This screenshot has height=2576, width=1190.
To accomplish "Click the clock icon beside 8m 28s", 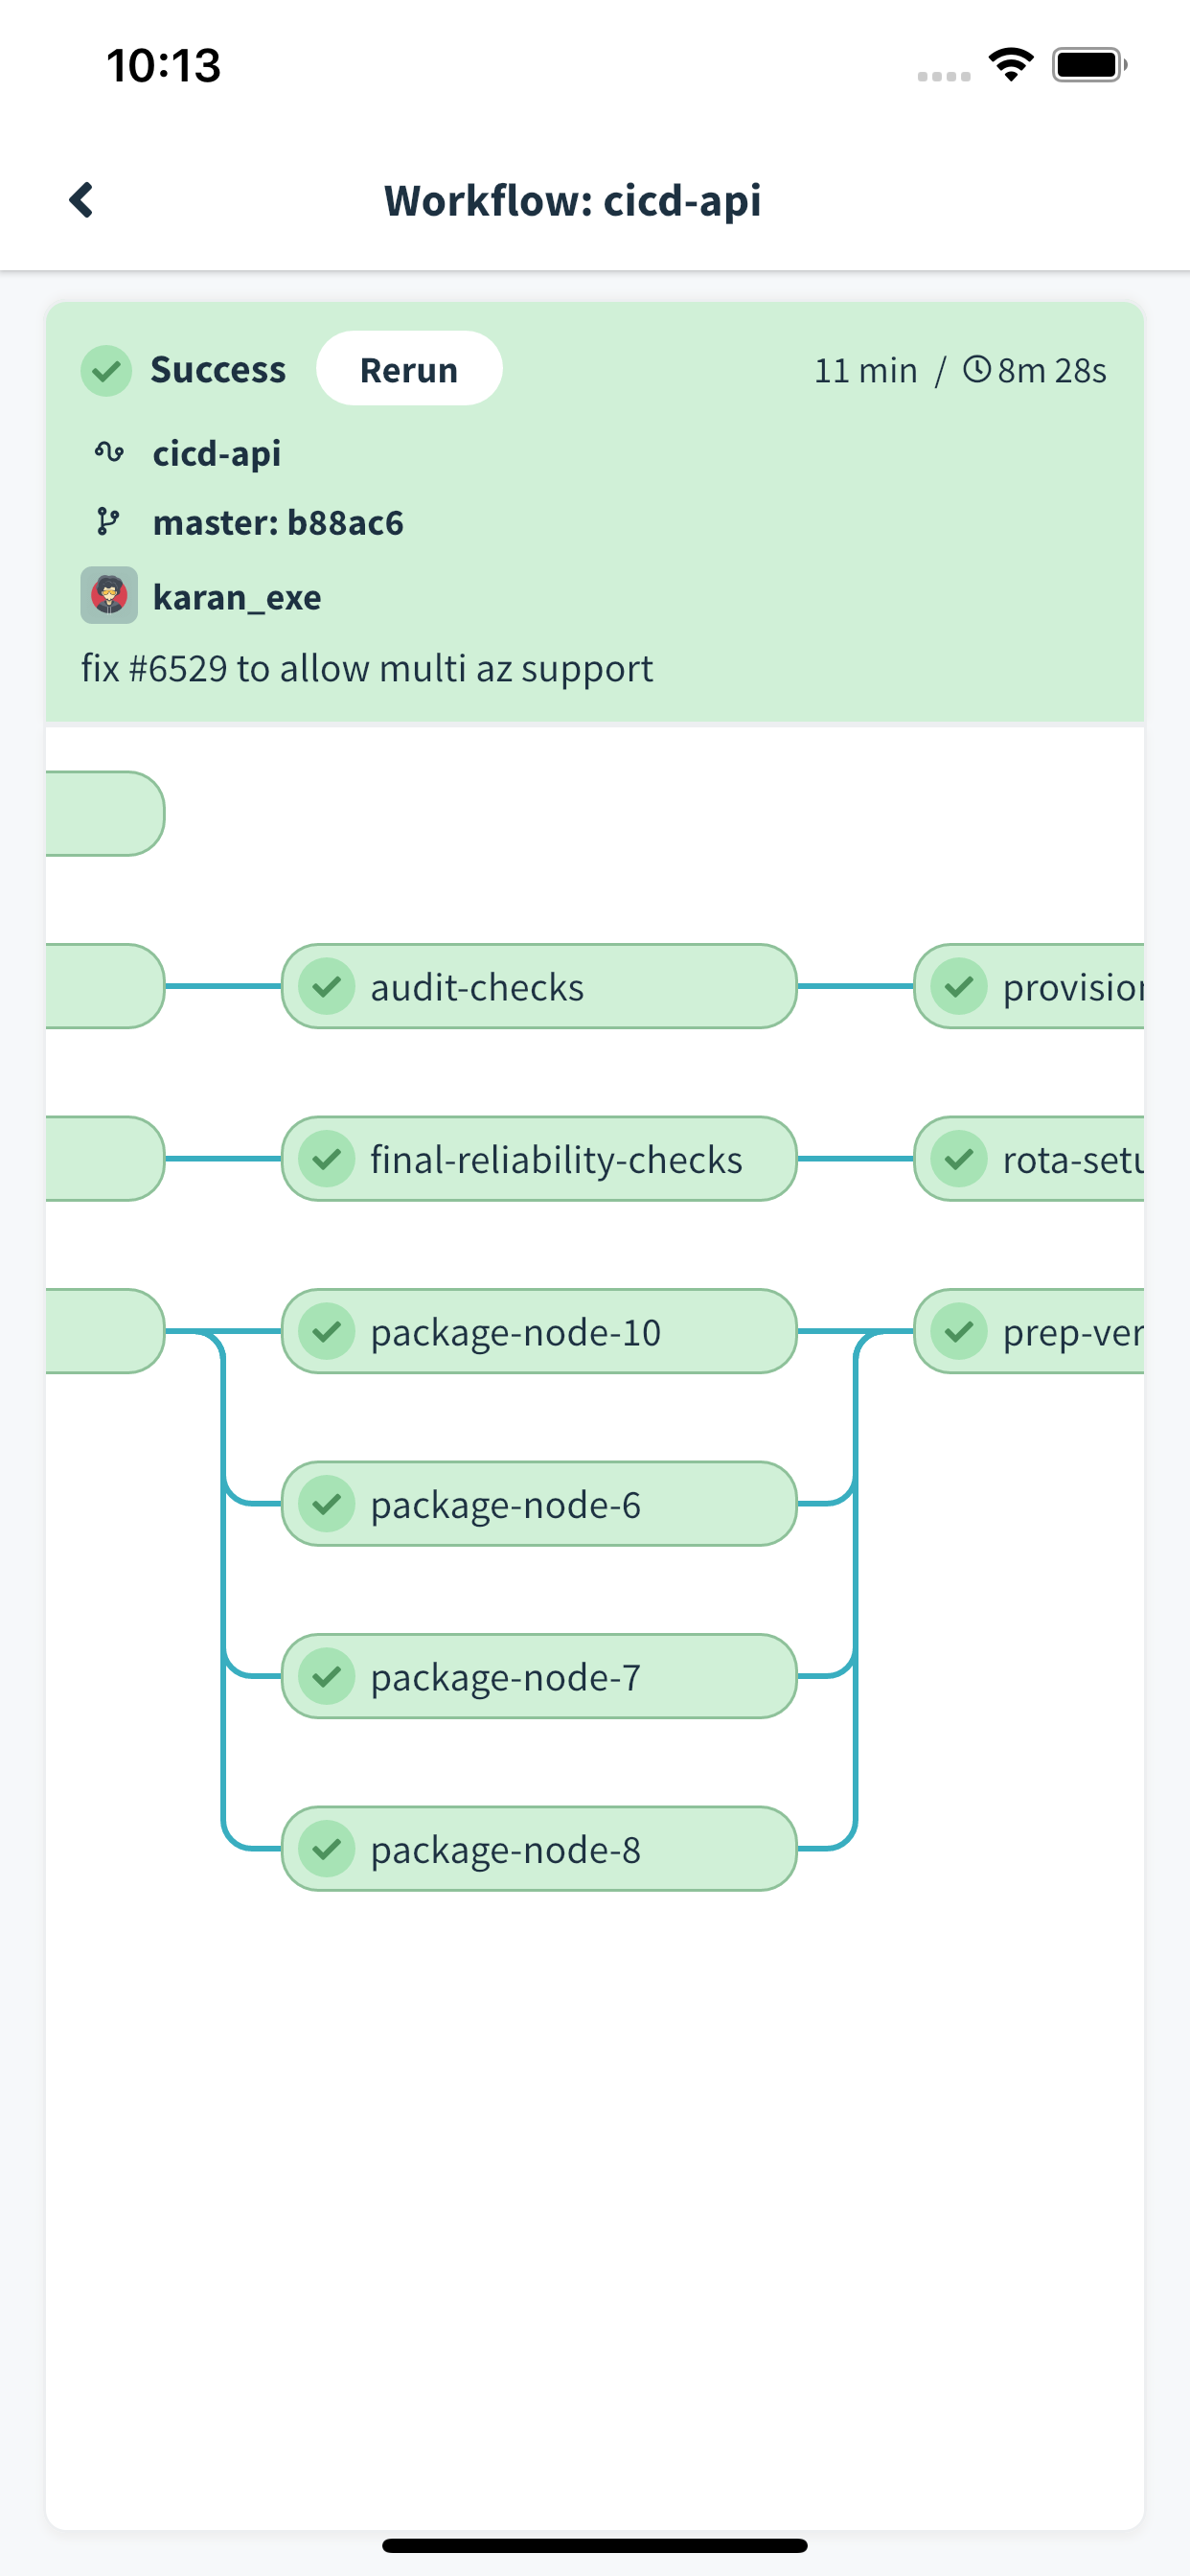I will (x=977, y=370).
